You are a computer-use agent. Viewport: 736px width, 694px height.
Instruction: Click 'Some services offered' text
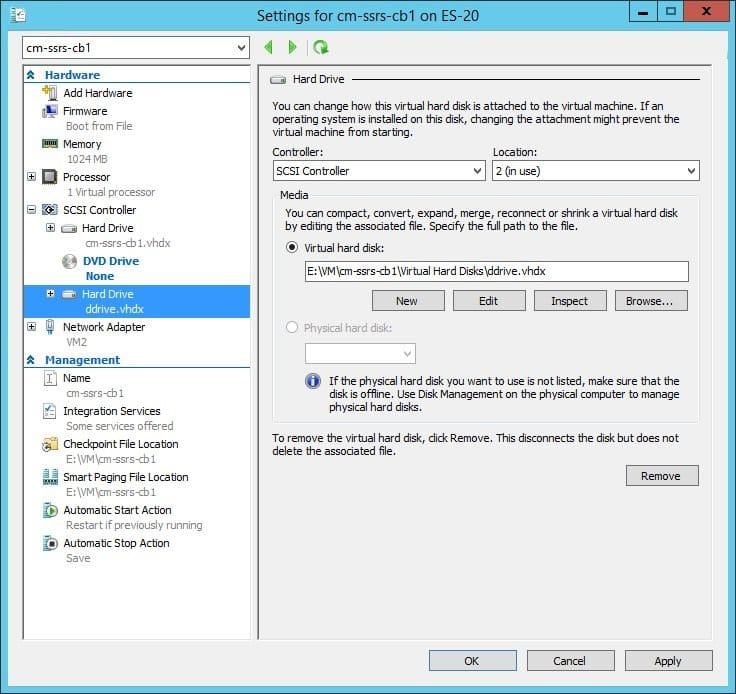click(x=120, y=426)
